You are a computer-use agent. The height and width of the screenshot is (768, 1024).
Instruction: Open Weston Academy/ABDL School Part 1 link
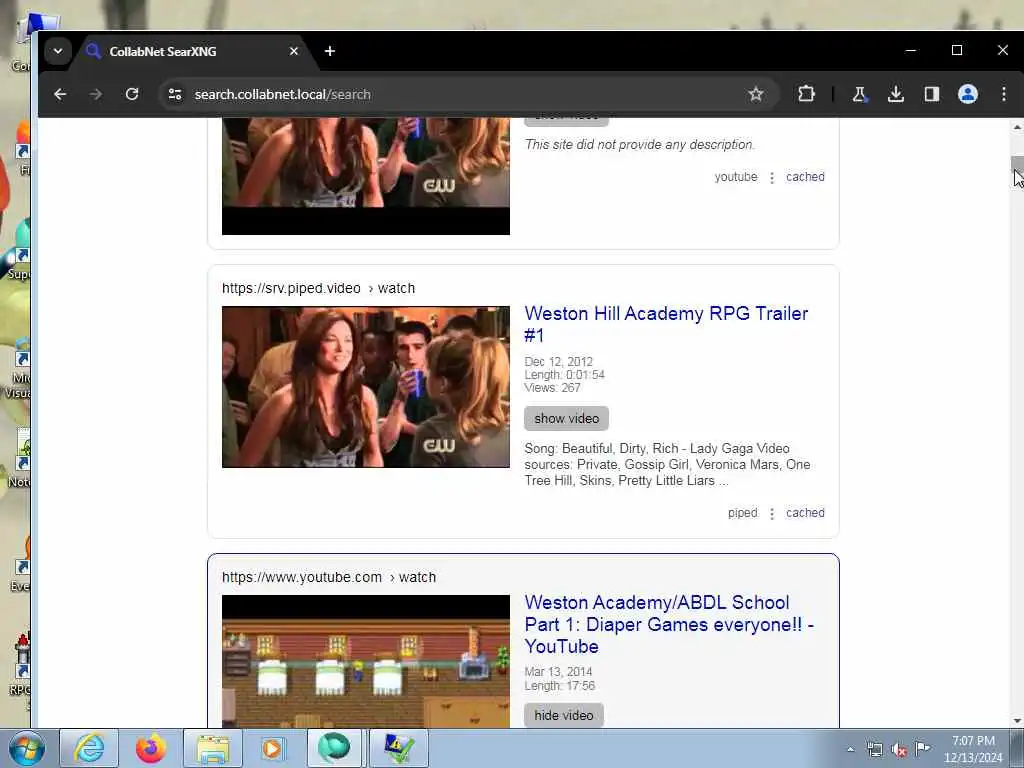[x=669, y=624]
